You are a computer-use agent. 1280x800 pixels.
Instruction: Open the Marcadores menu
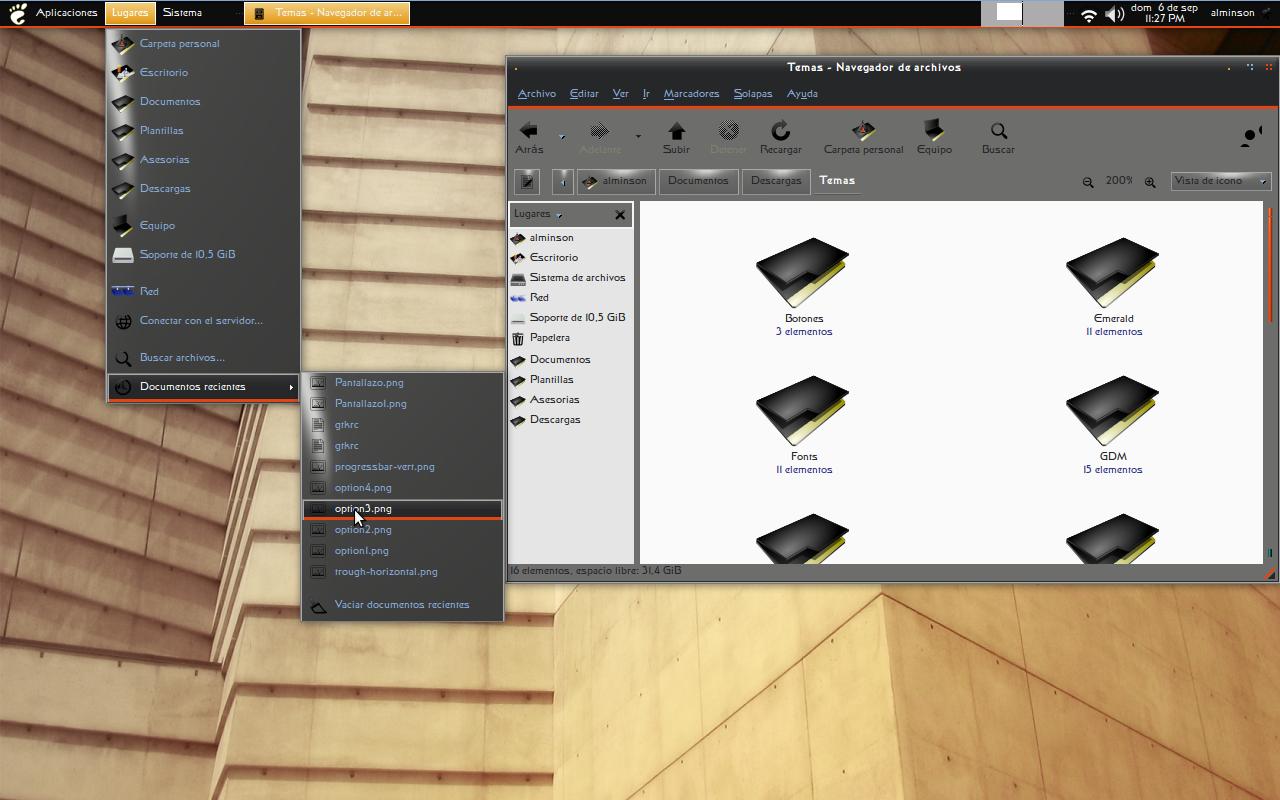pos(691,94)
